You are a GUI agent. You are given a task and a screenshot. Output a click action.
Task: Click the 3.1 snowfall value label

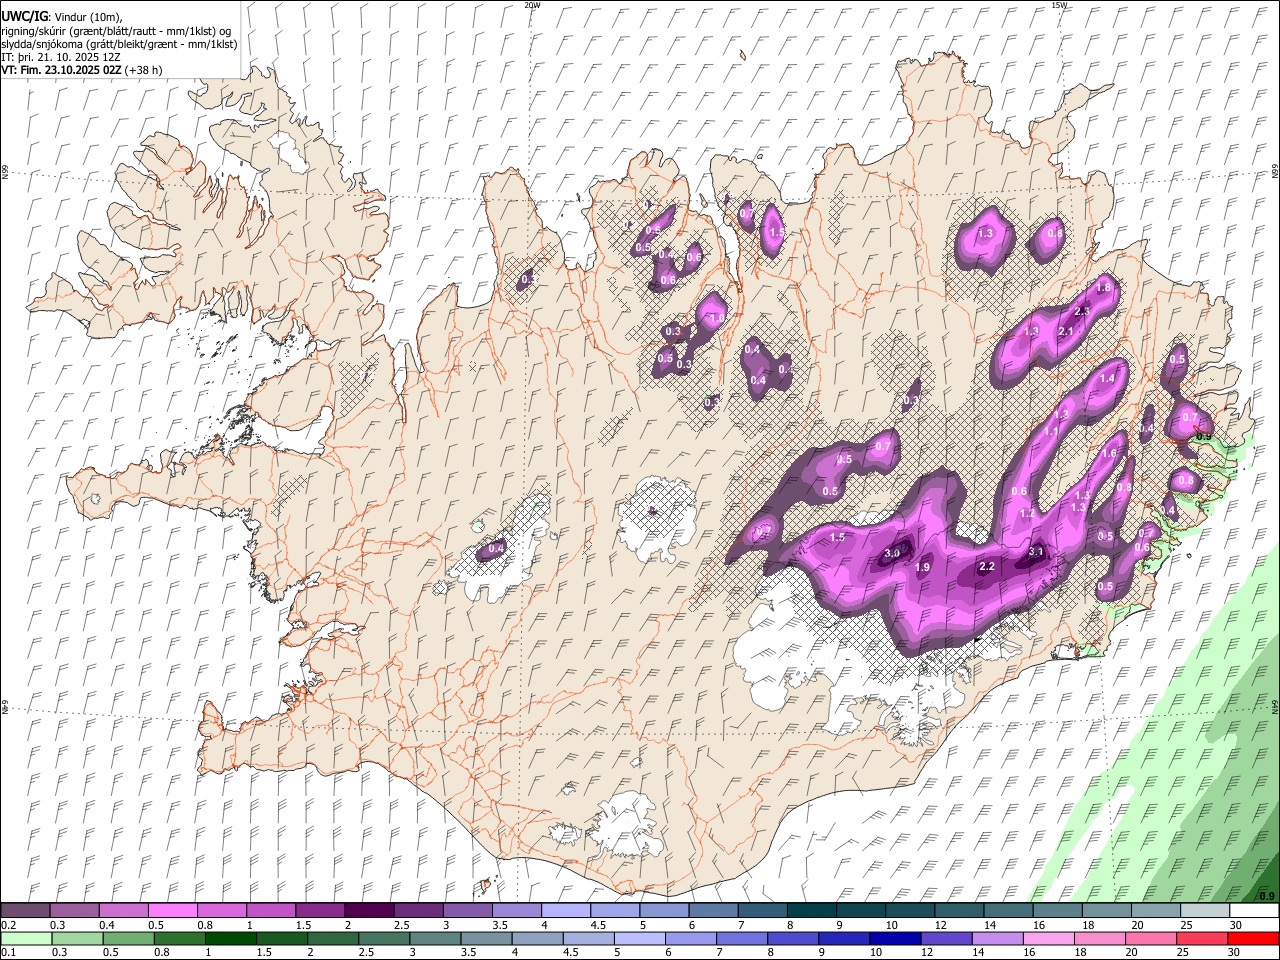coord(1036,552)
